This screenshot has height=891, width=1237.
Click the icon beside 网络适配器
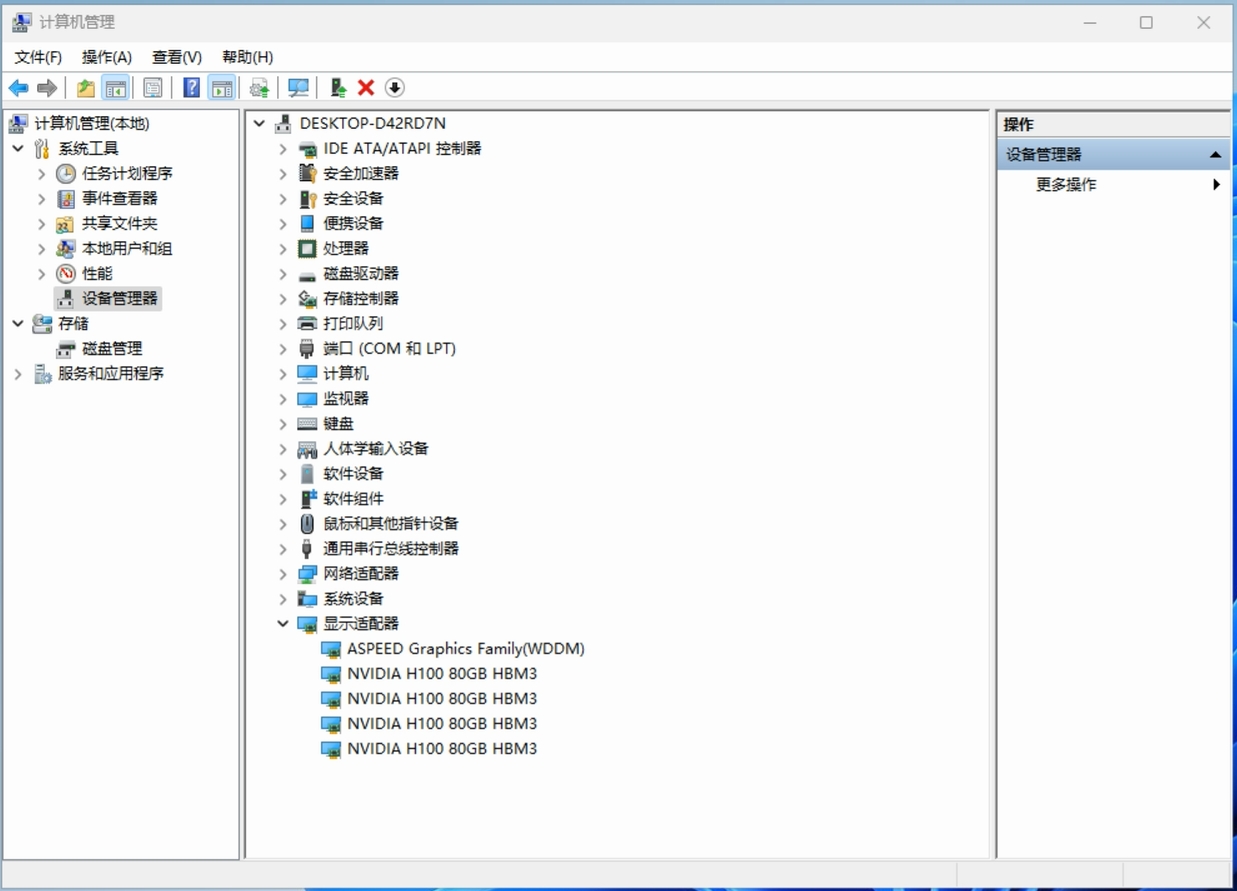tap(307, 573)
